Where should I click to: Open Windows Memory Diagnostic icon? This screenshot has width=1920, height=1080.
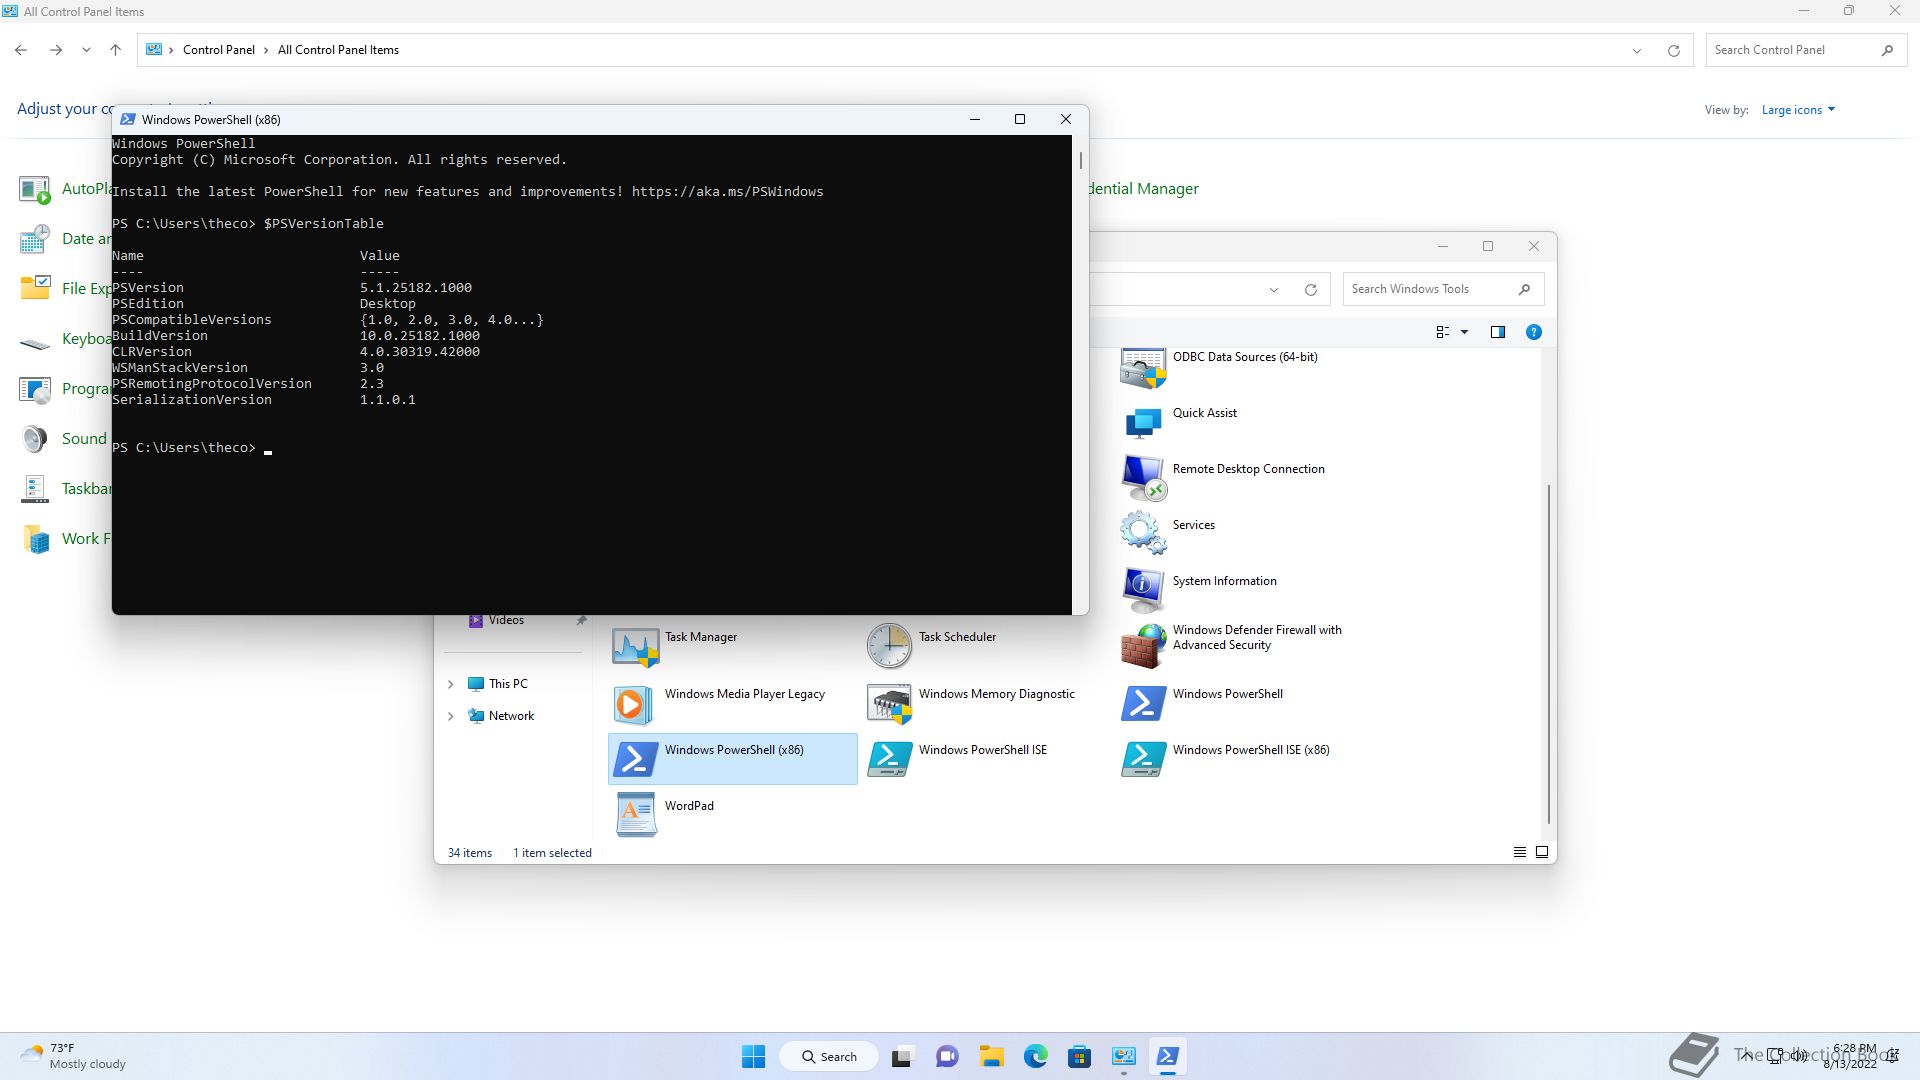889,704
